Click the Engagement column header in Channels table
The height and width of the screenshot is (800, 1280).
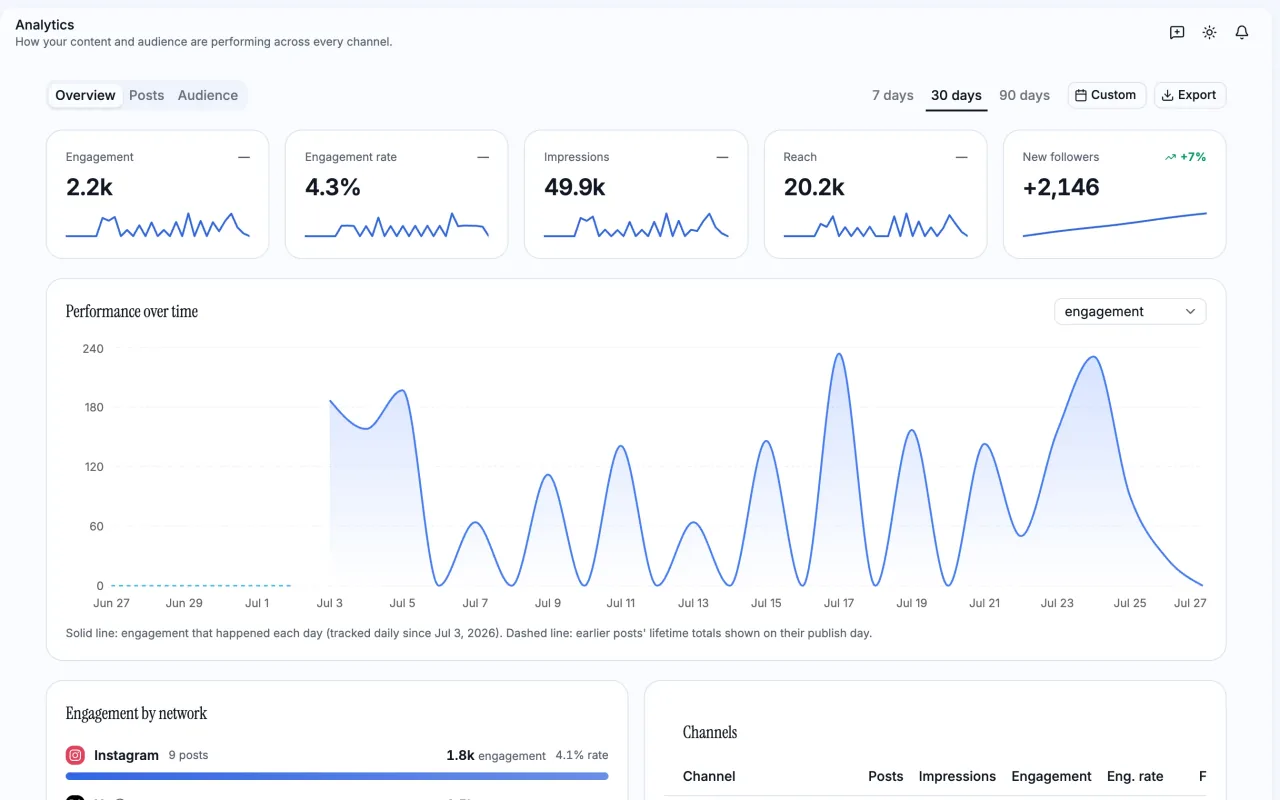[x=1051, y=776]
